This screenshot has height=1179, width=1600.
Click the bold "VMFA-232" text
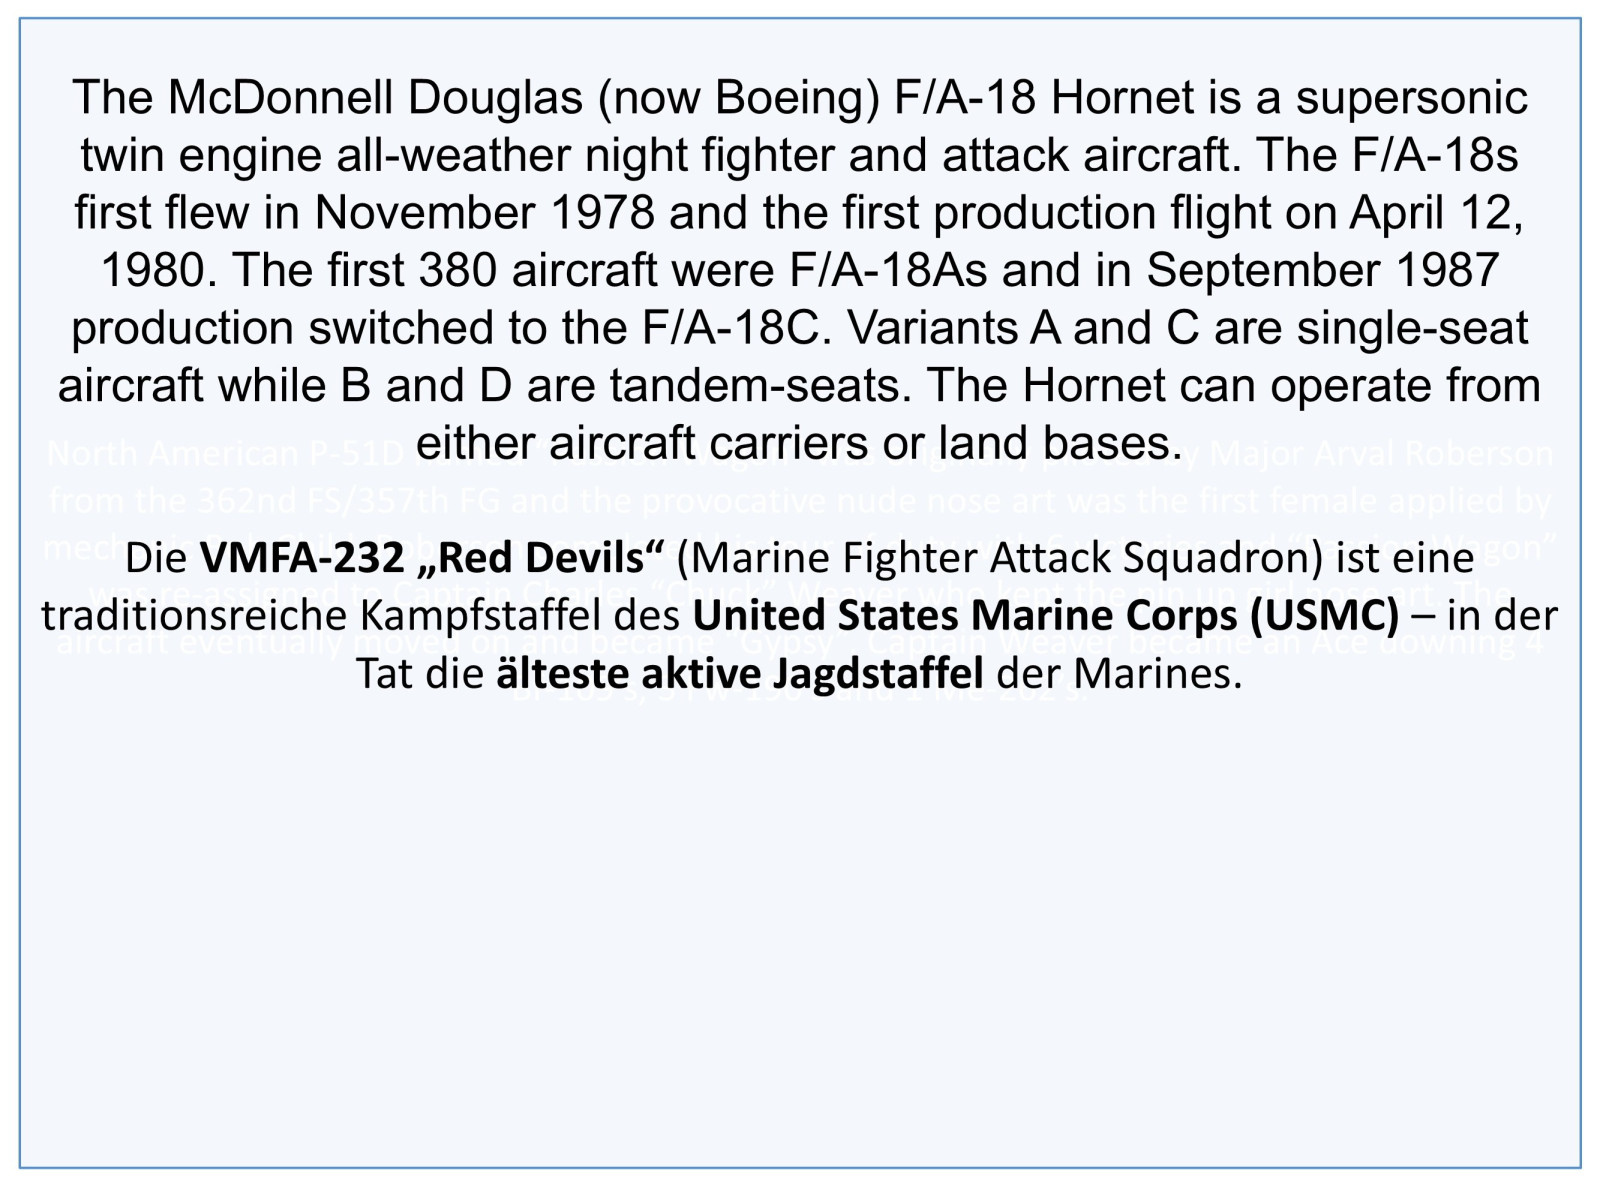click(302, 558)
